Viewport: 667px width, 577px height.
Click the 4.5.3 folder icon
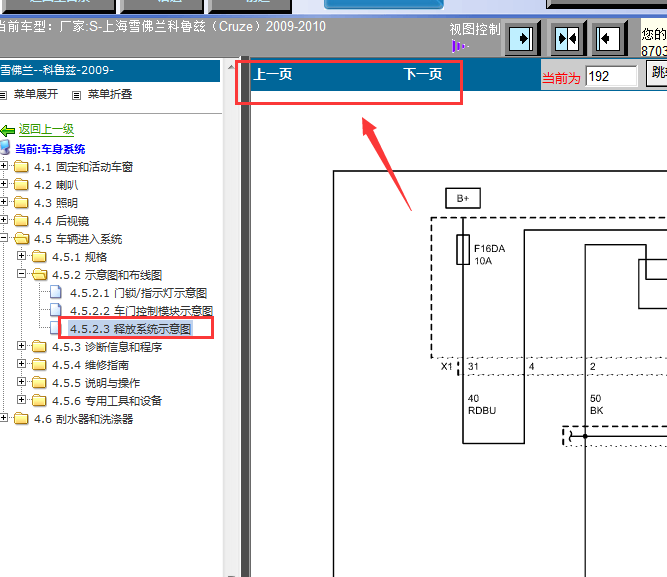39,346
